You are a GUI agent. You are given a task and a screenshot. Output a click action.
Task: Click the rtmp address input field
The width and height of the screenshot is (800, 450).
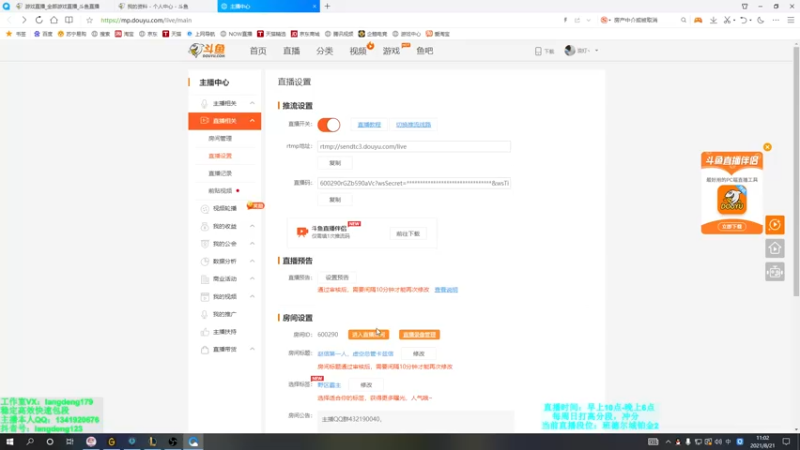point(414,146)
